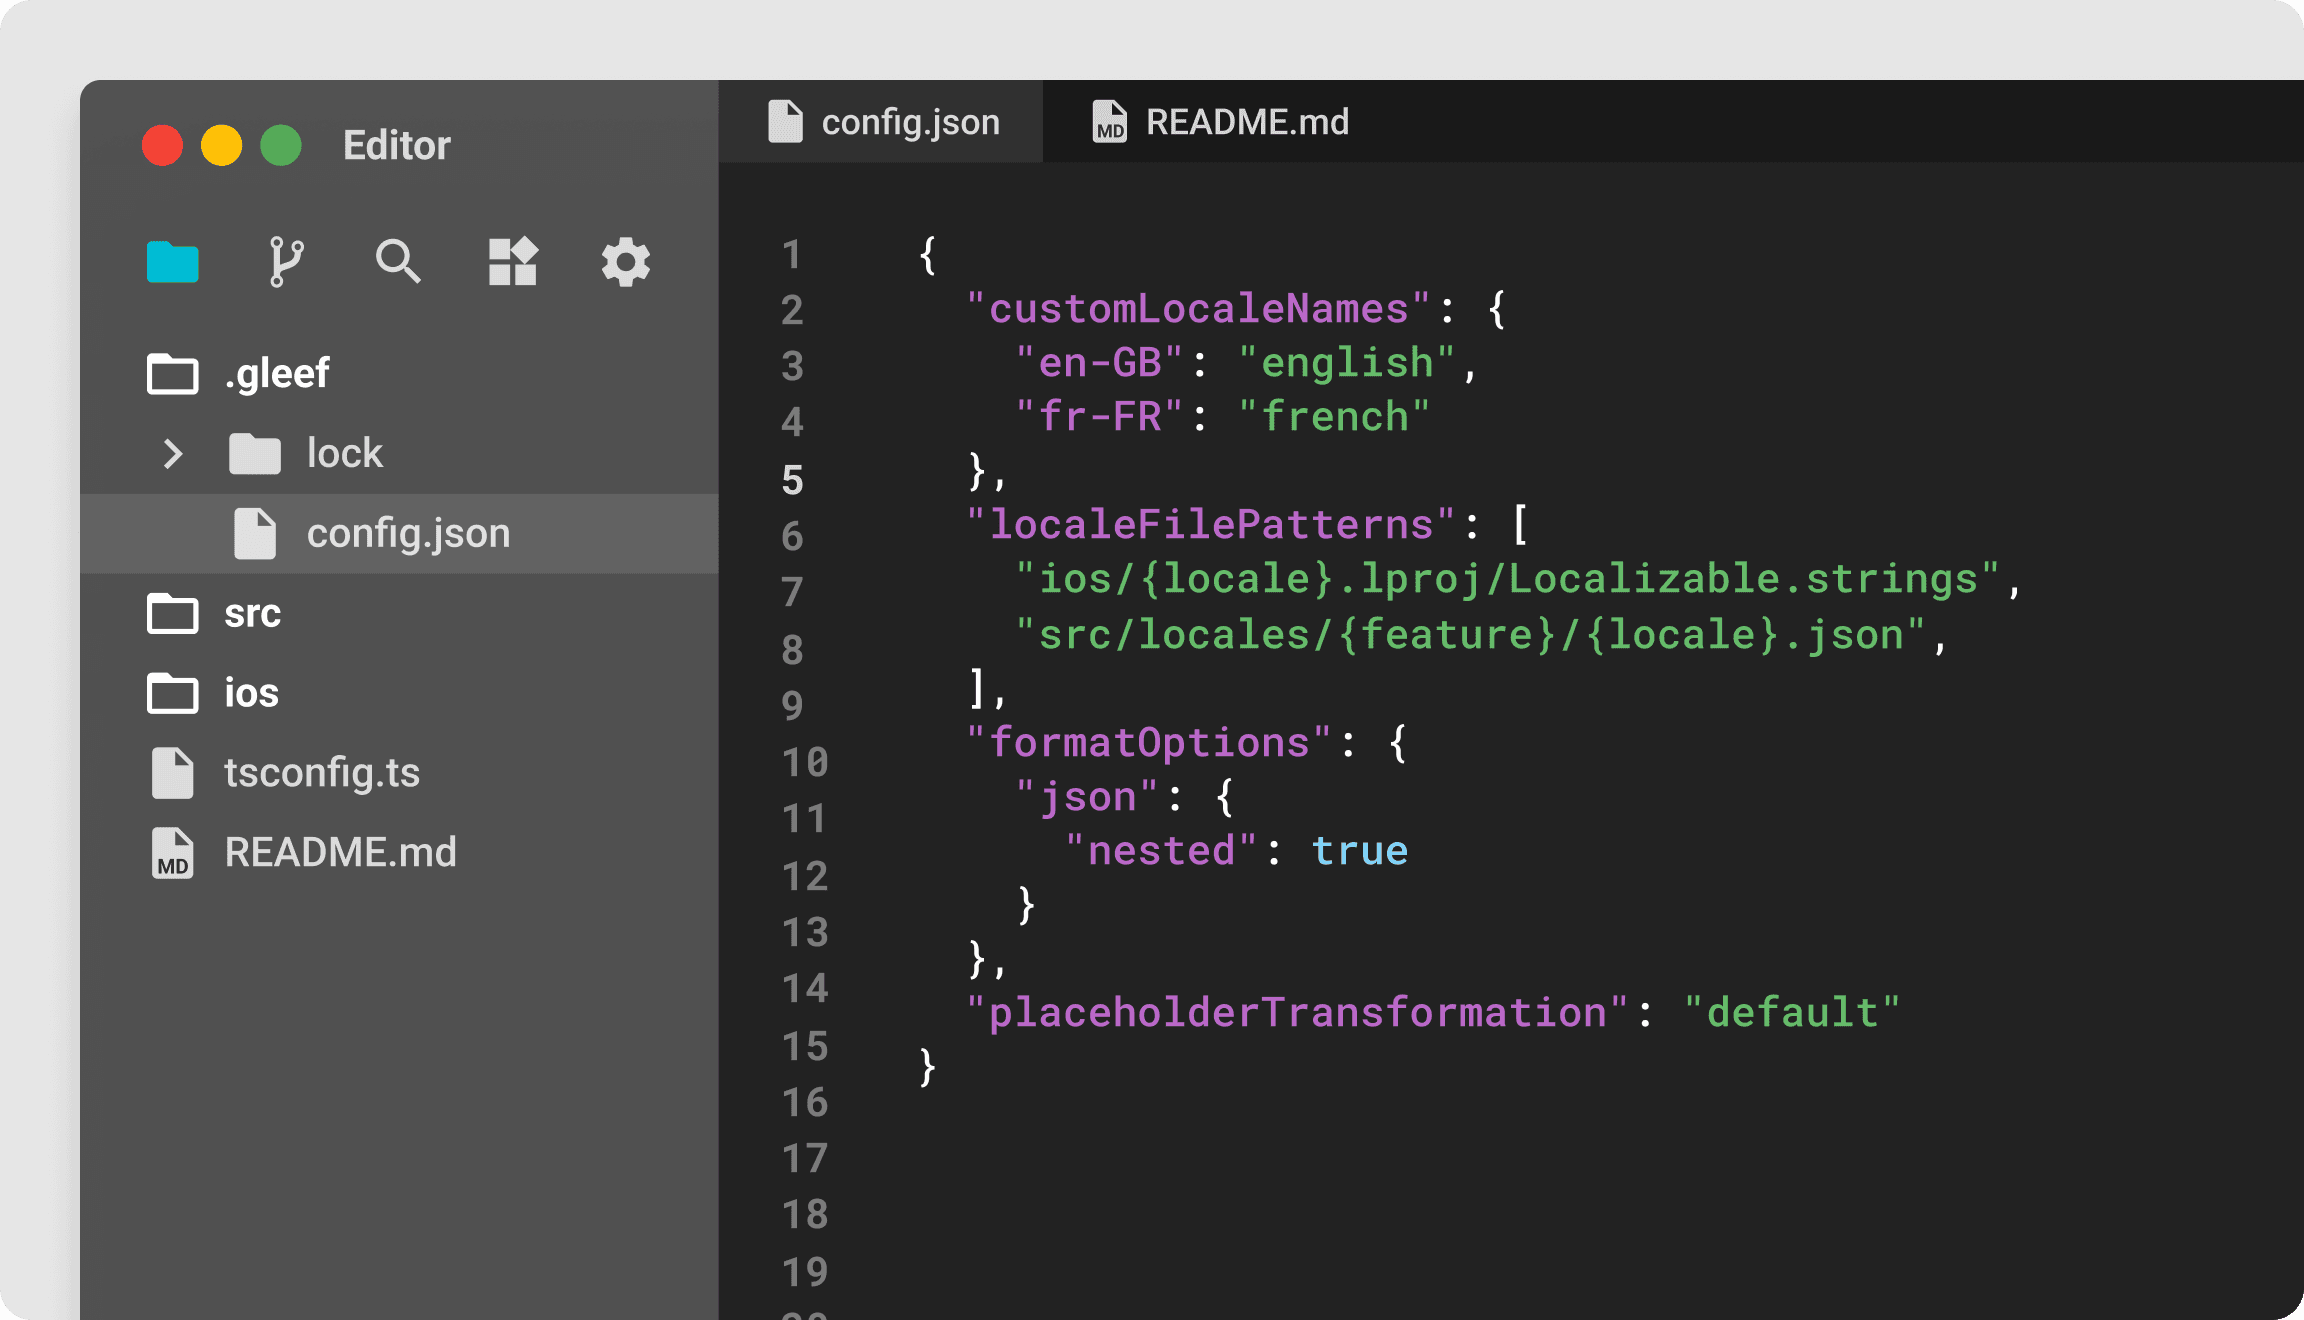
Task: Open the settings gear icon
Action: [x=626, y=262]
